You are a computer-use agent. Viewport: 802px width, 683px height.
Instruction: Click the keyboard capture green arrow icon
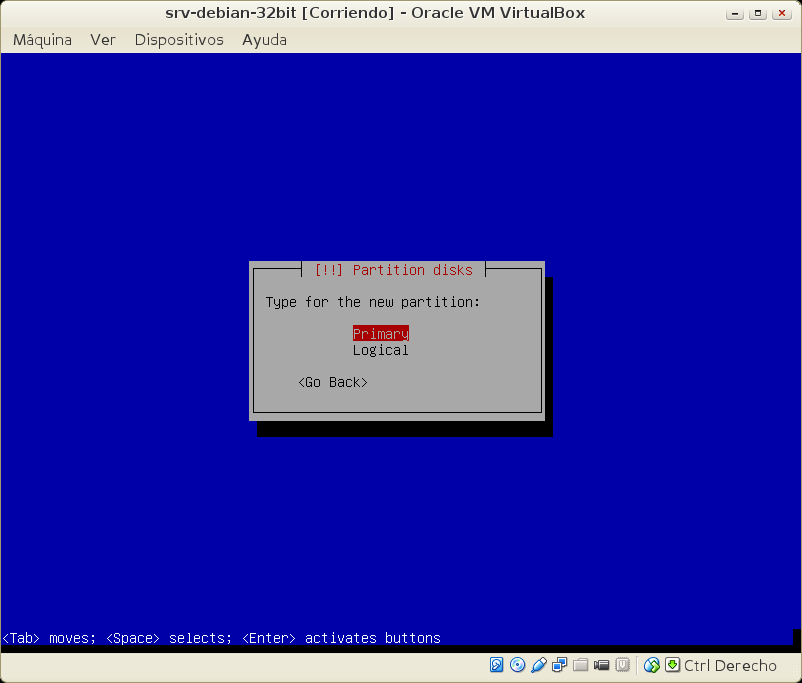(x=672, y=665)
